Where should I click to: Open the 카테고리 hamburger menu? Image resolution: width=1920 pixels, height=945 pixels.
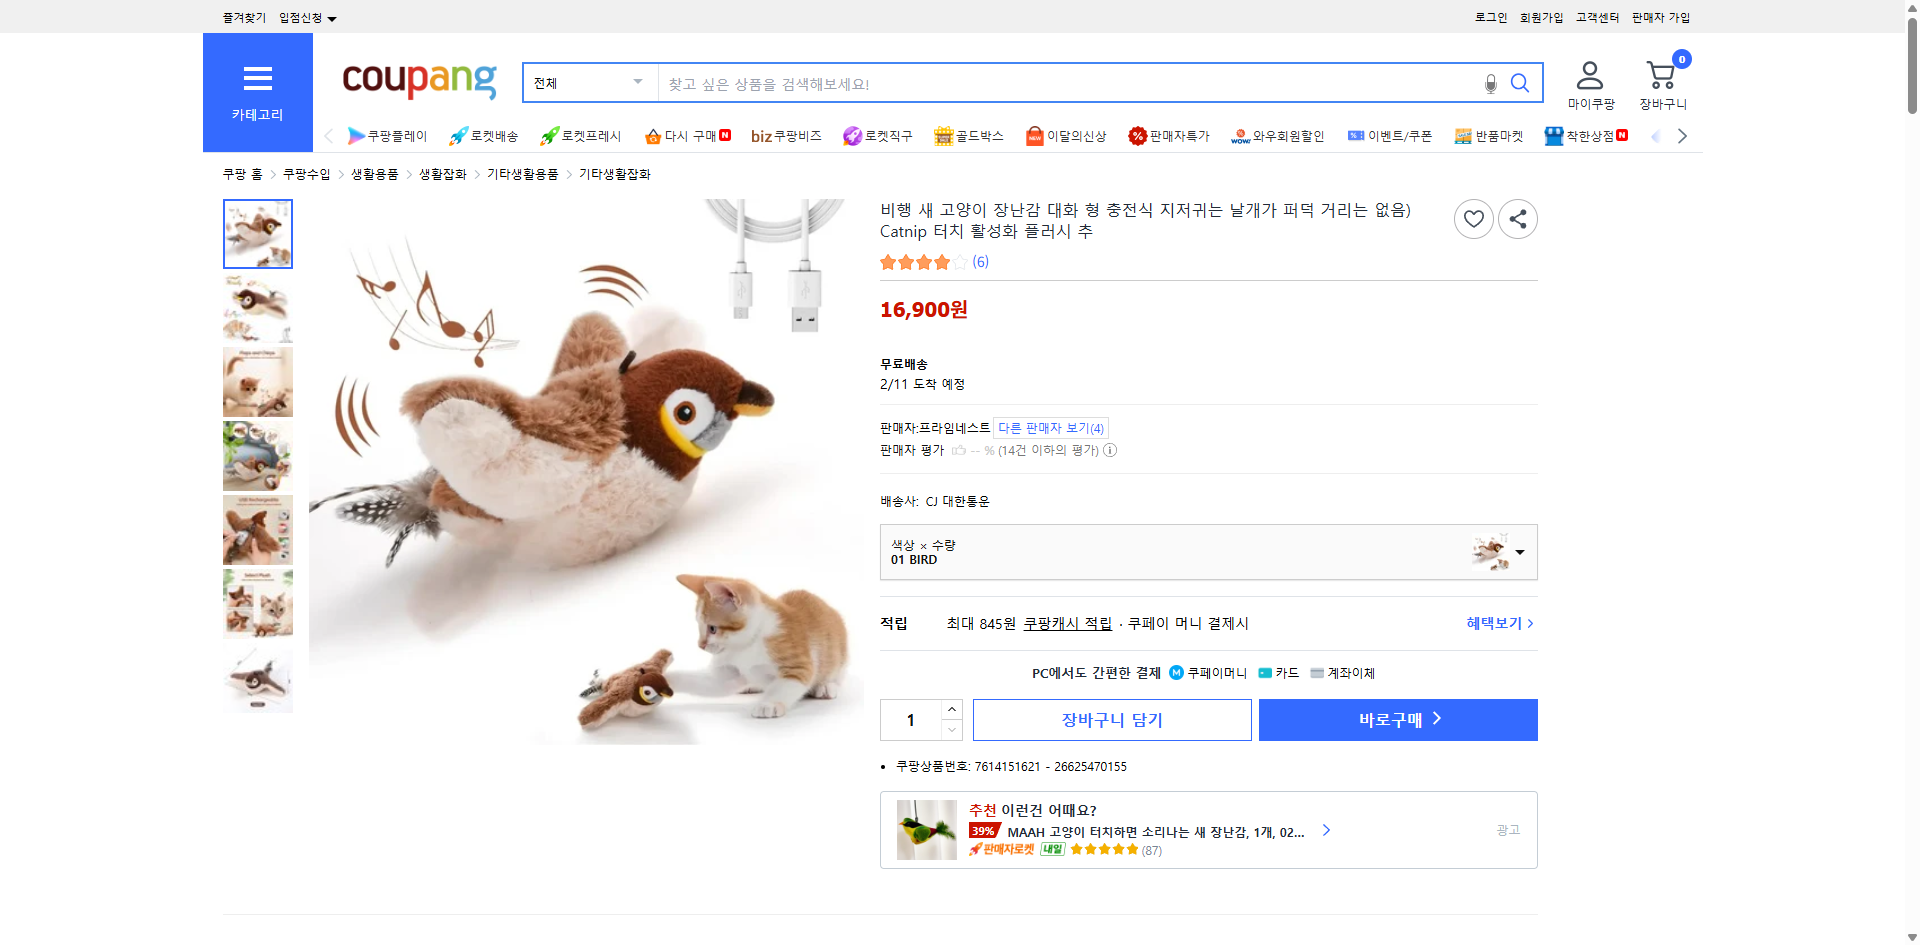coord(257,80)
